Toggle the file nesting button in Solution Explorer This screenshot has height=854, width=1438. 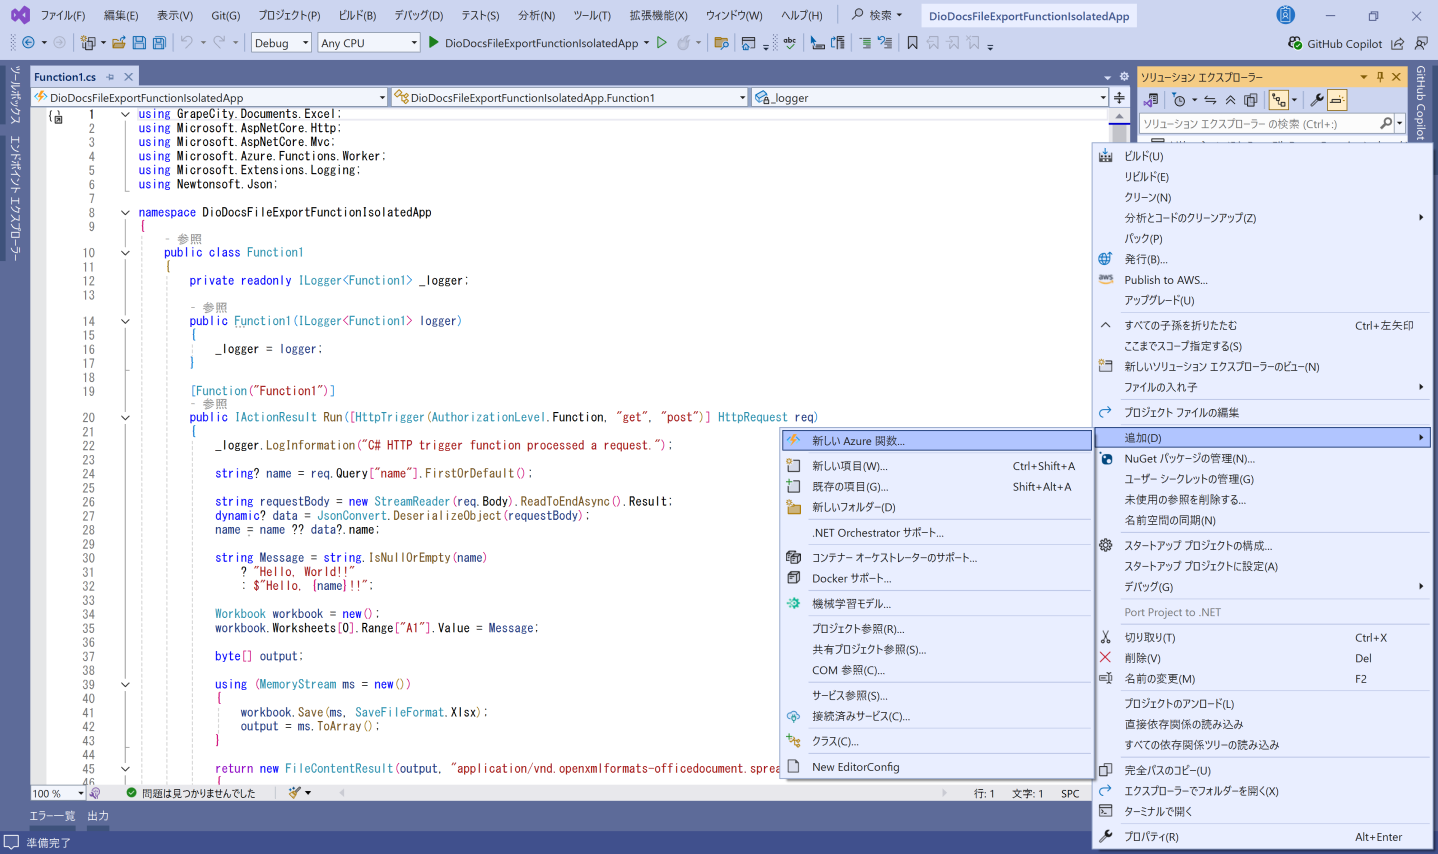[1278, 100]
